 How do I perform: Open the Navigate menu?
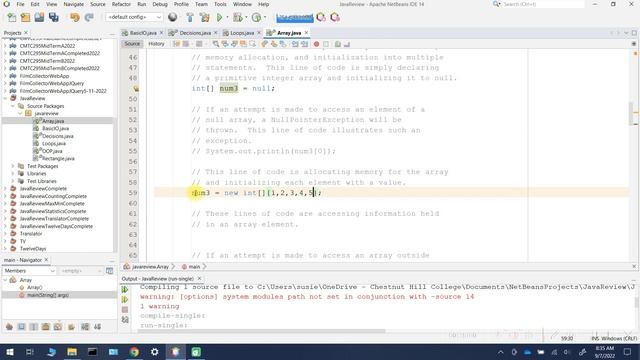(73, 4)
